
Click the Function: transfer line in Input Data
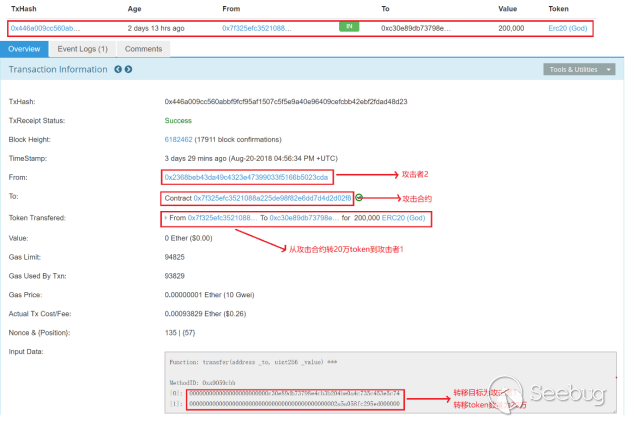pos(253,362)
